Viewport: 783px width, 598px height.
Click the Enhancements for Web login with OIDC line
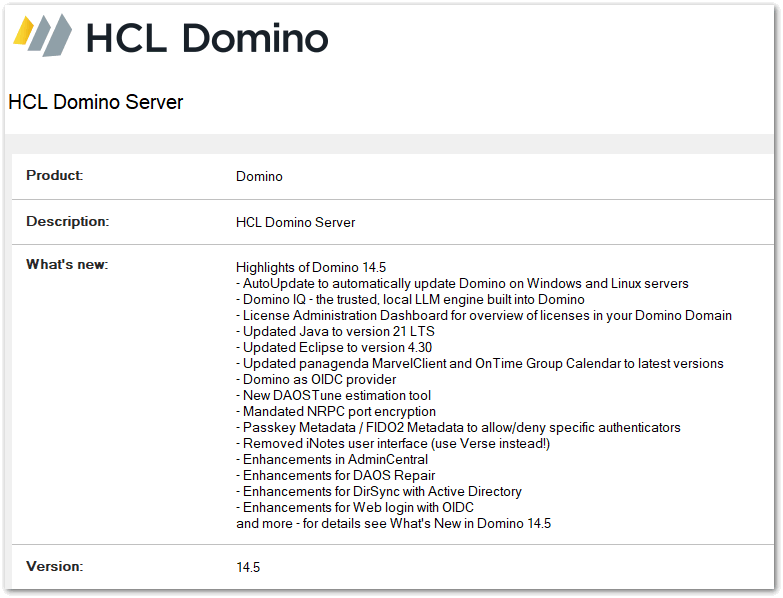(x=355, y=507)
